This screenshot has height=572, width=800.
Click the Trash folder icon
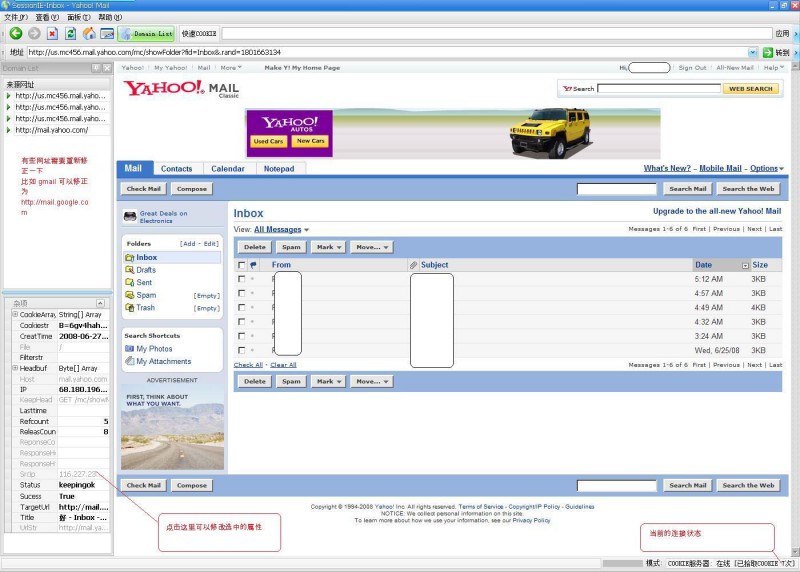[130, 308]
